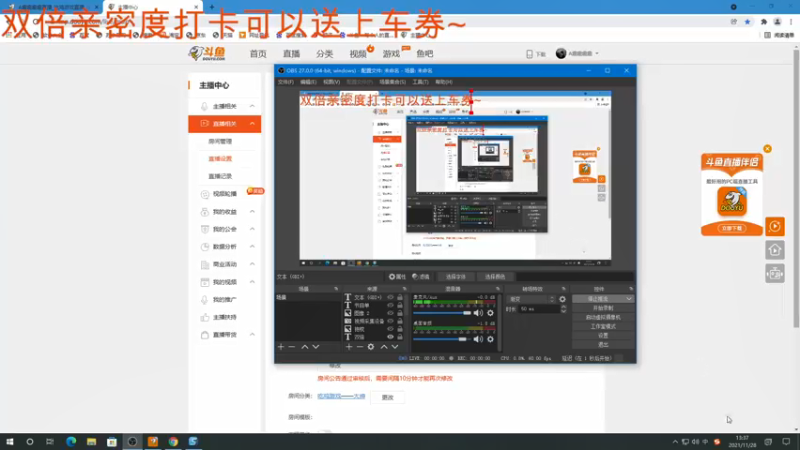Open the Windows Start menu
This screenshot has width=800, height=450.
point(10,441)
